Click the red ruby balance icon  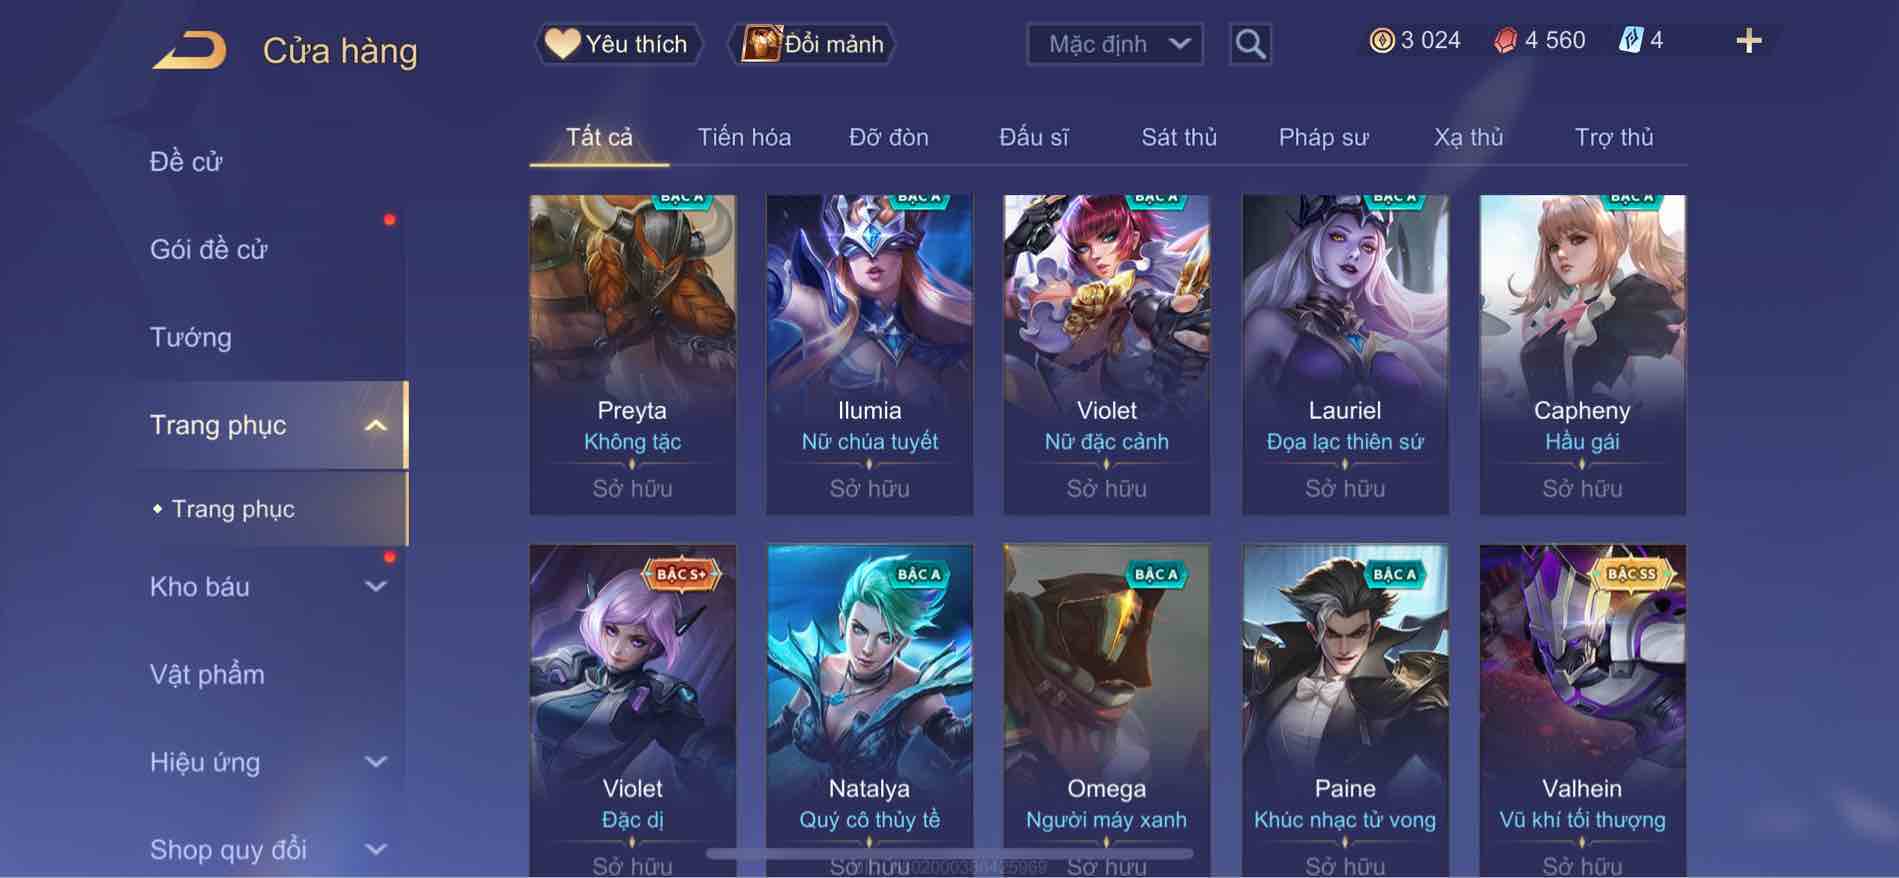[1505, 41]
